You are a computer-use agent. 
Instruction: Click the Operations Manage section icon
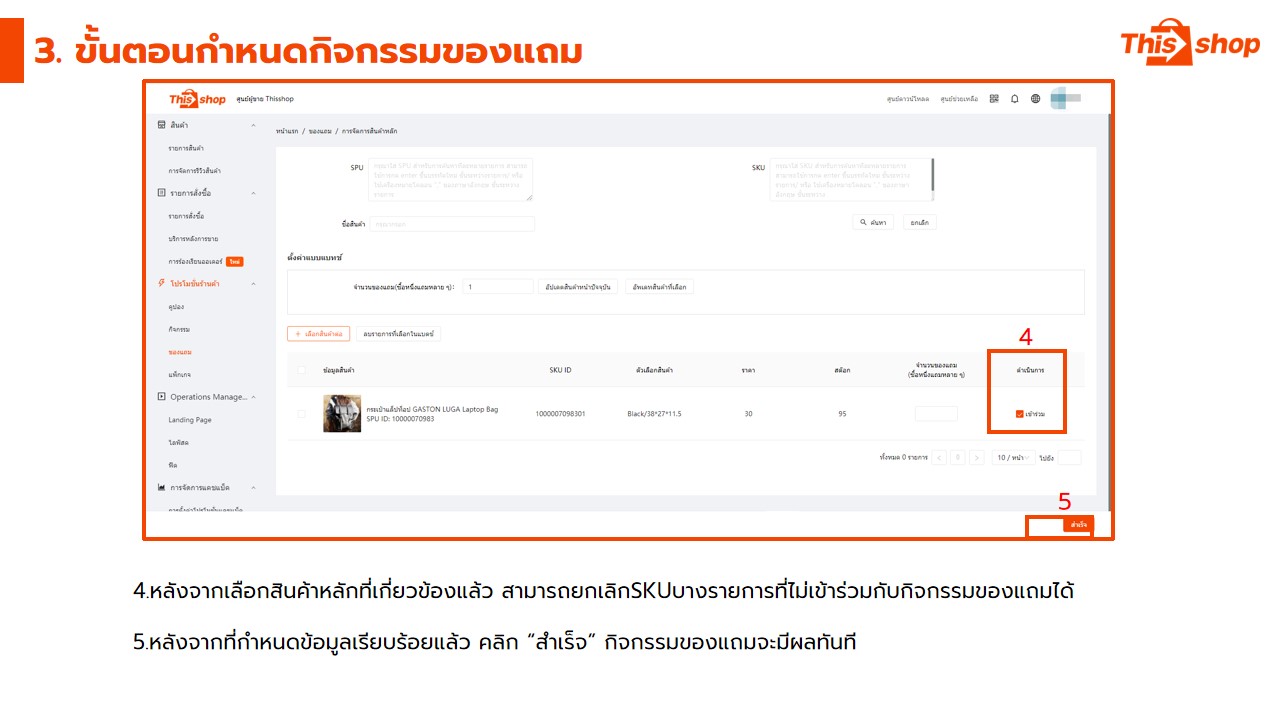162,397
